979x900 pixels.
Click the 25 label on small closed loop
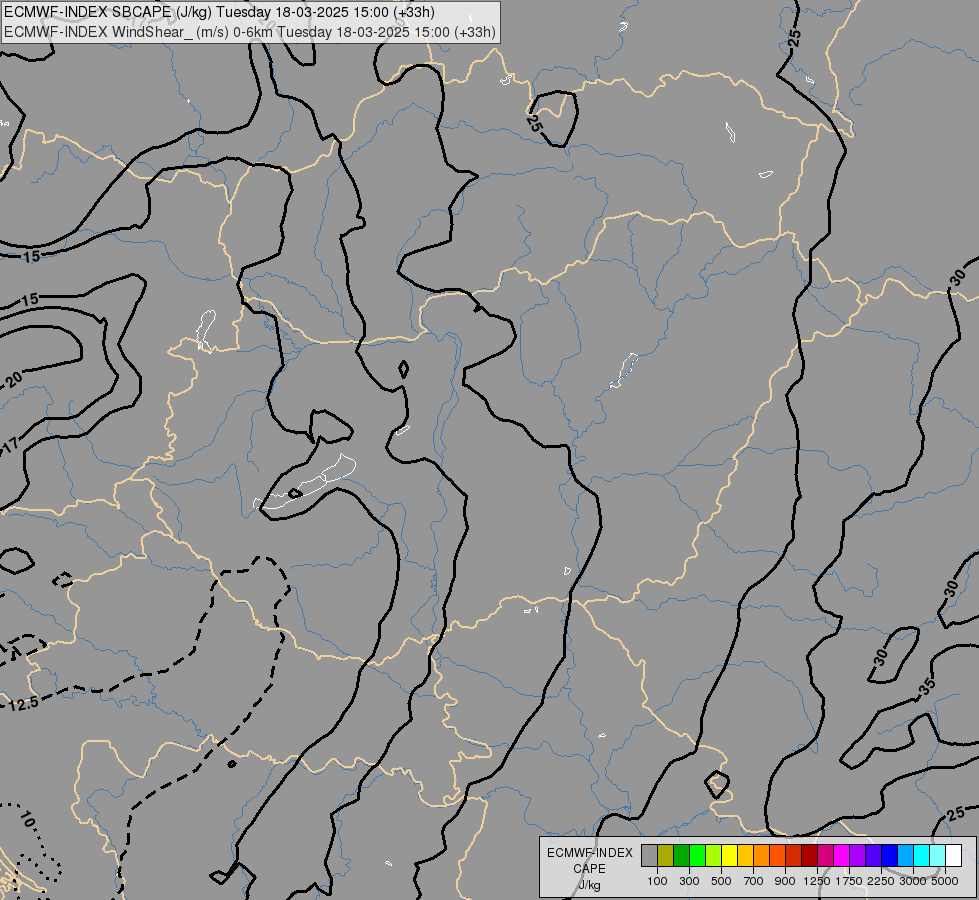[534, 122]
